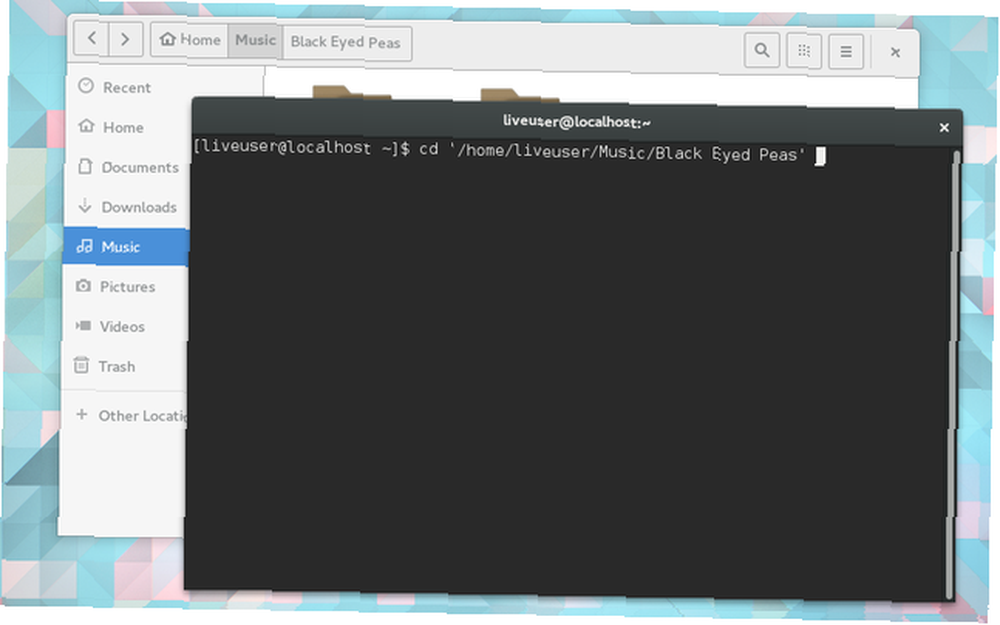
Task: Click the terminal title bar liveuser@localhost
Action: click(577, 121)
